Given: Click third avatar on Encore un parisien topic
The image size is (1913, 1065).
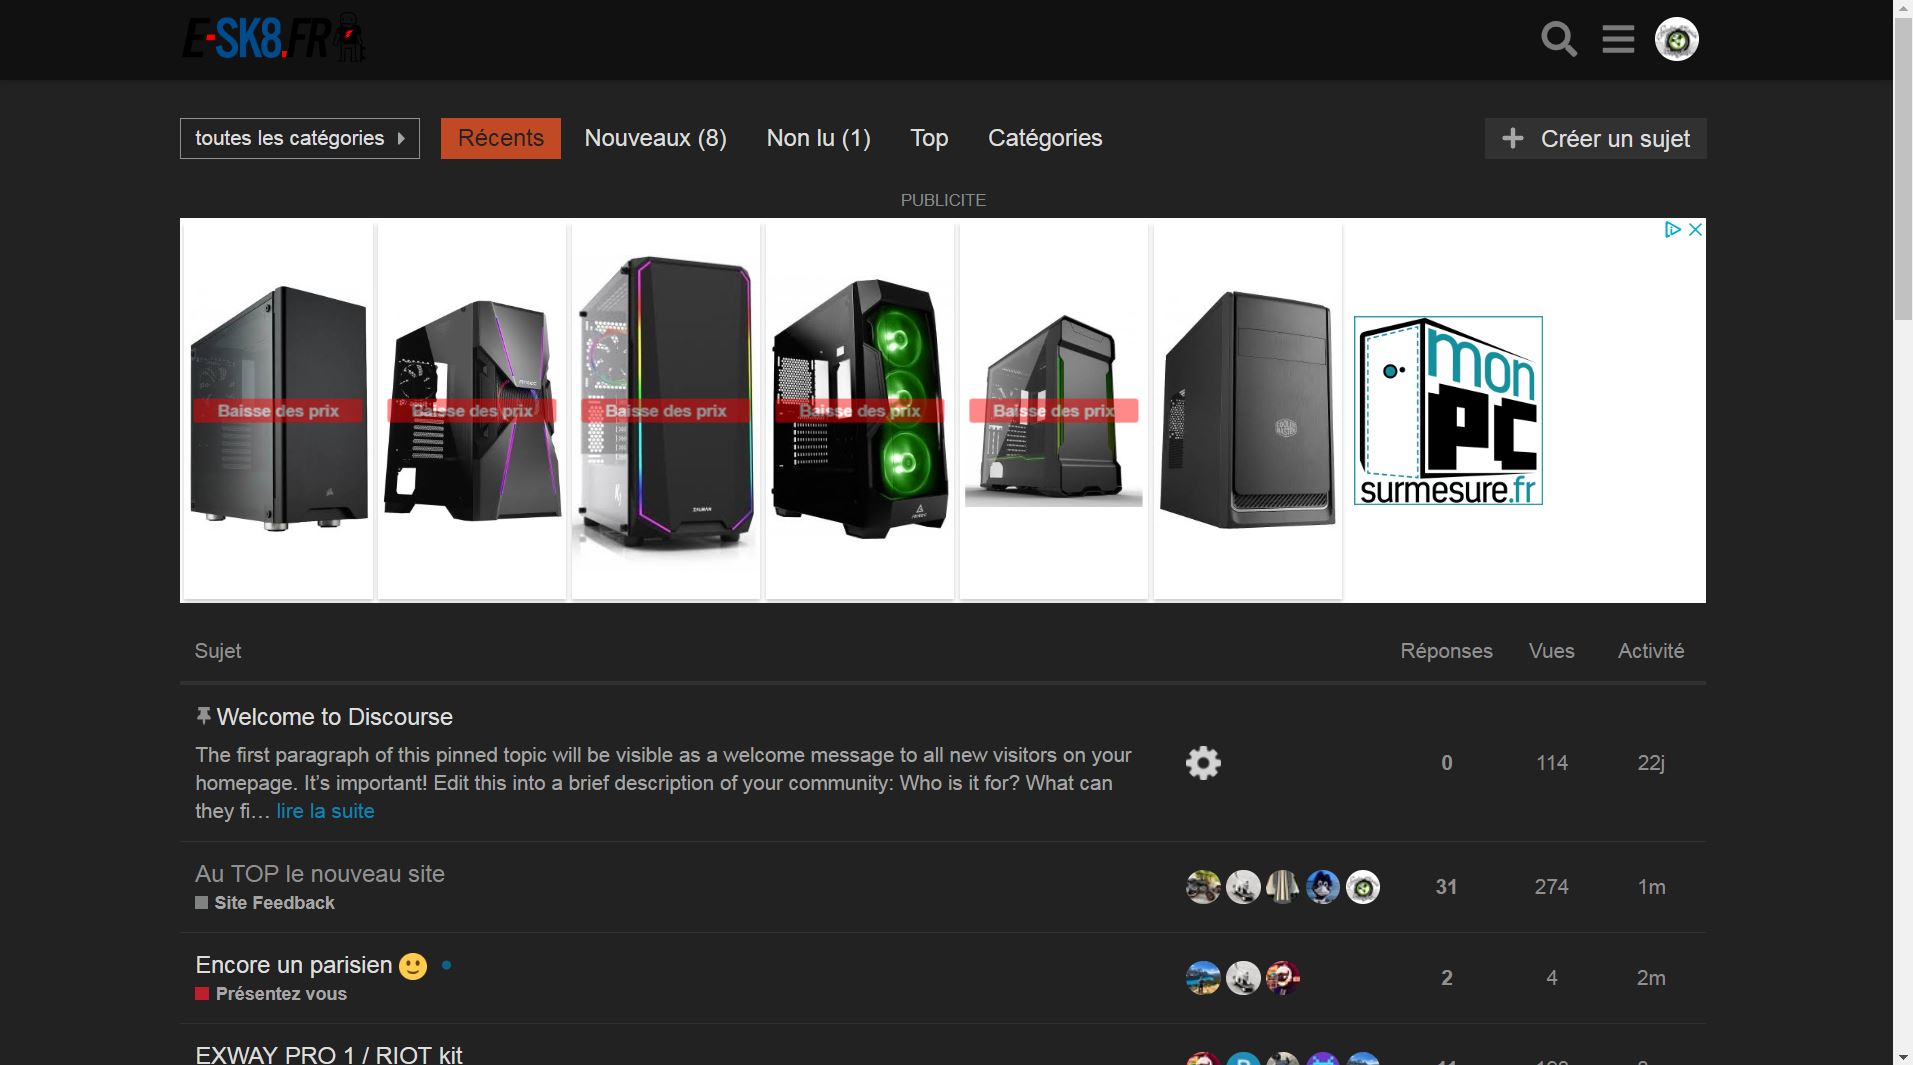Looking at the screenshot, I should pyautogui.click(x=1283, y=978).
